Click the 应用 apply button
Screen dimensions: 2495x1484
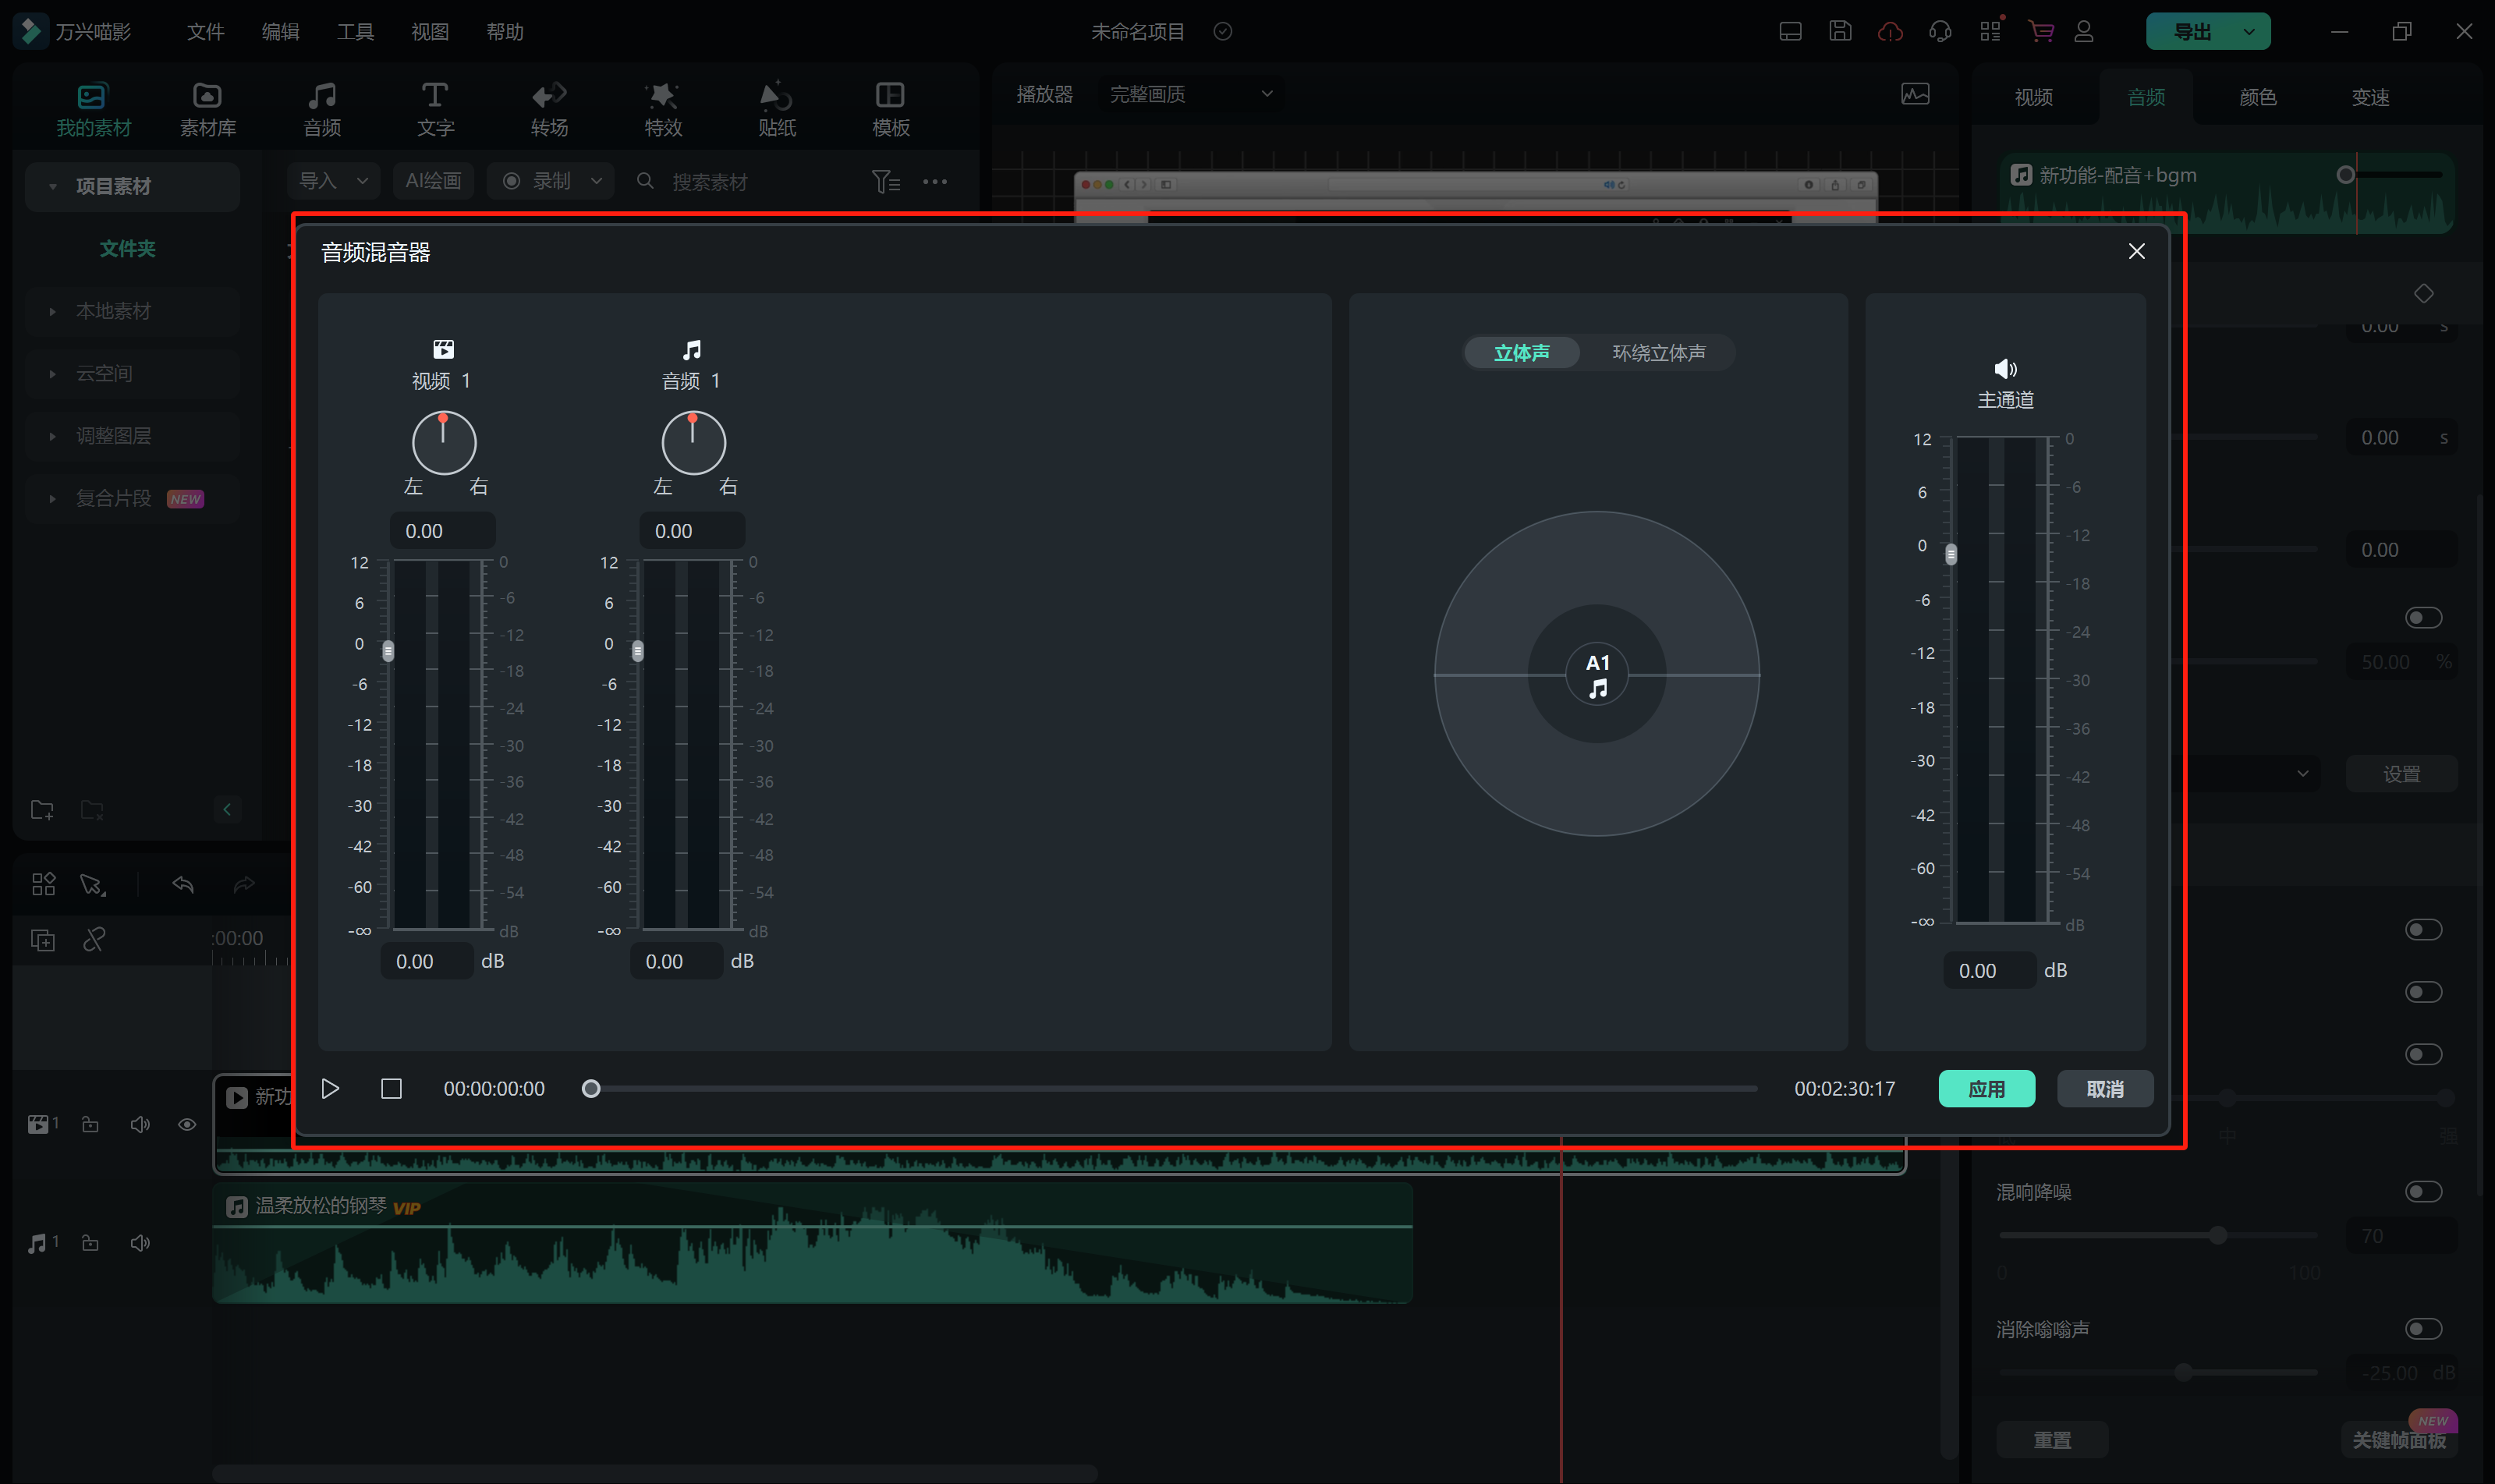point(1986,1088)
